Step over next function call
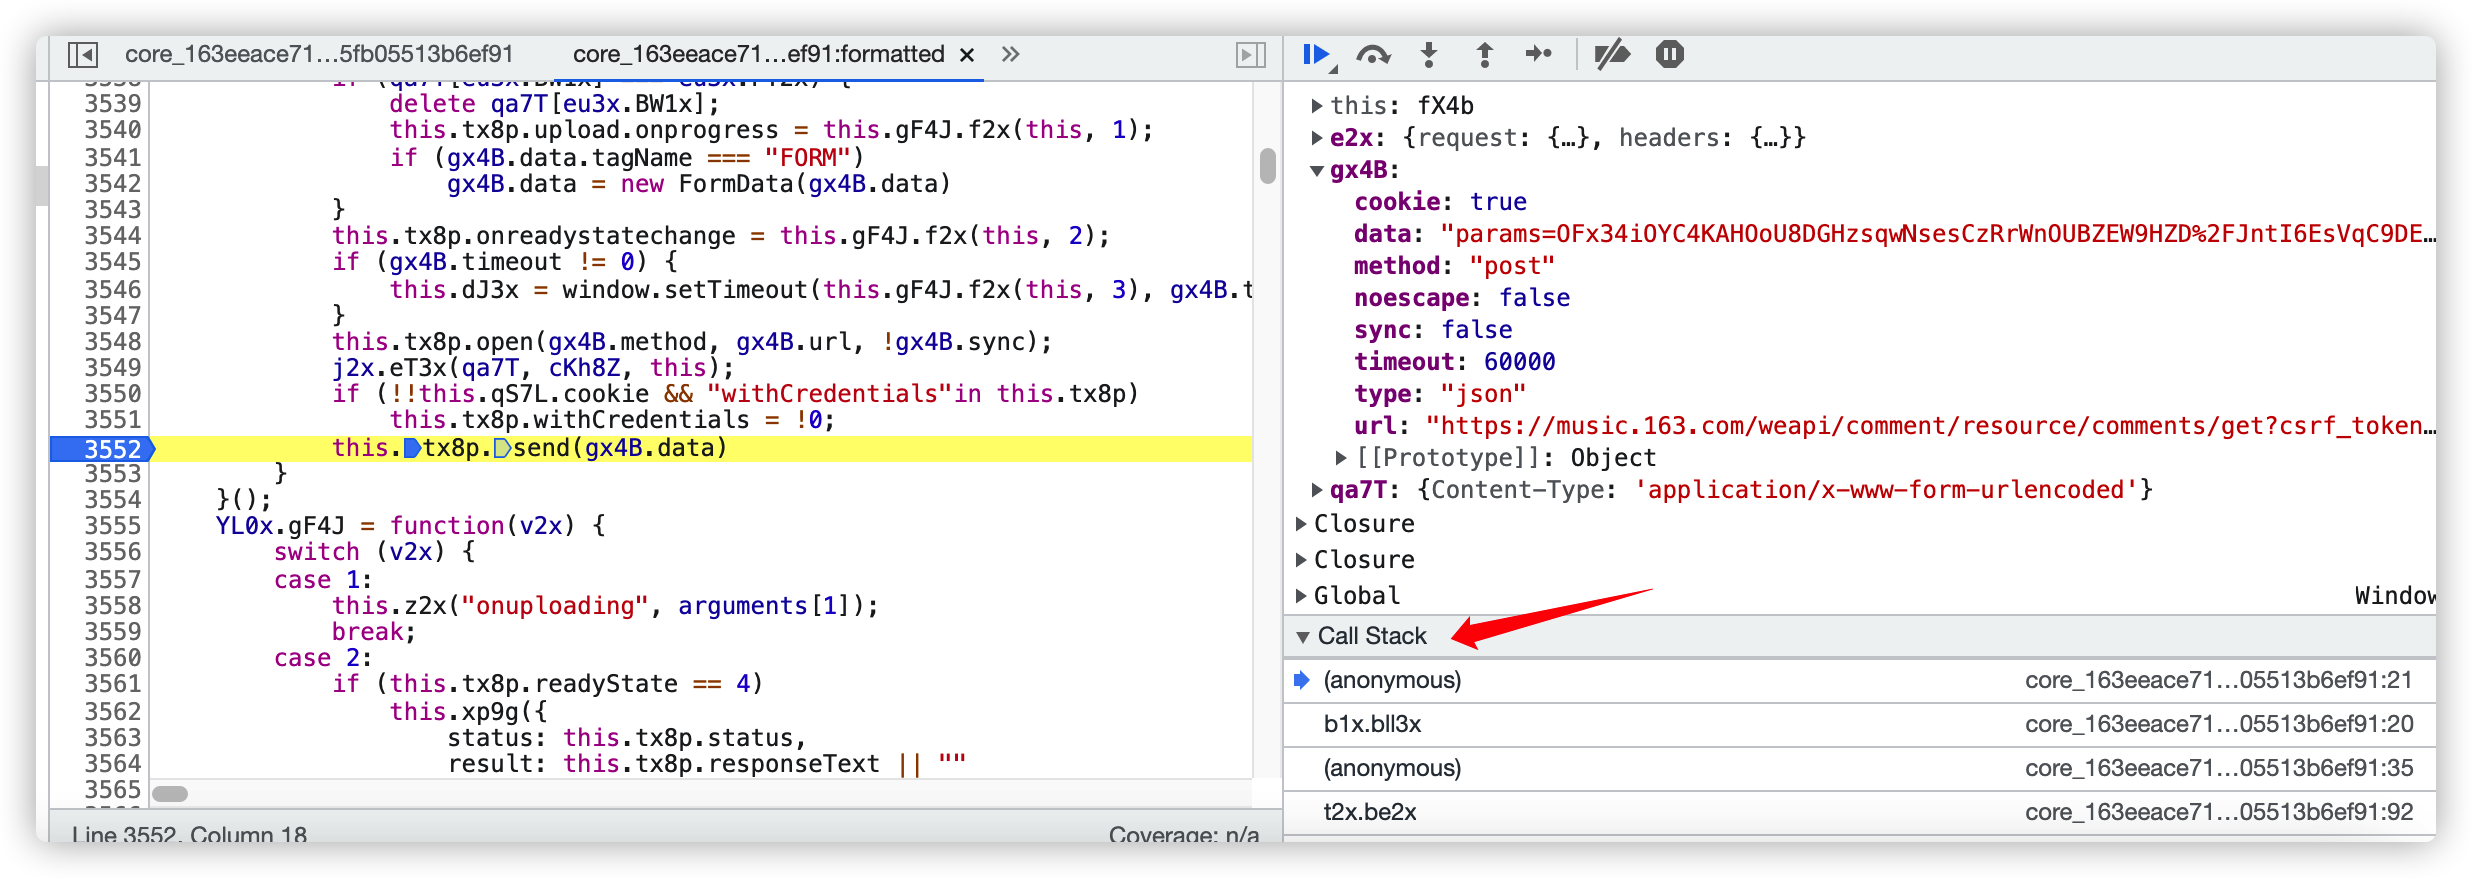2472x878 pixels. (1374, 55)
